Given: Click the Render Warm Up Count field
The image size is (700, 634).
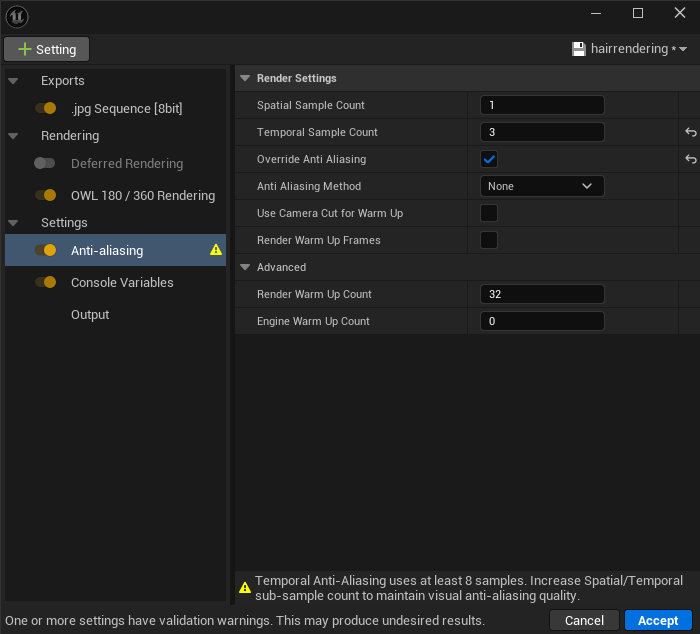Looking at the screenshot, I should [541, 294].
